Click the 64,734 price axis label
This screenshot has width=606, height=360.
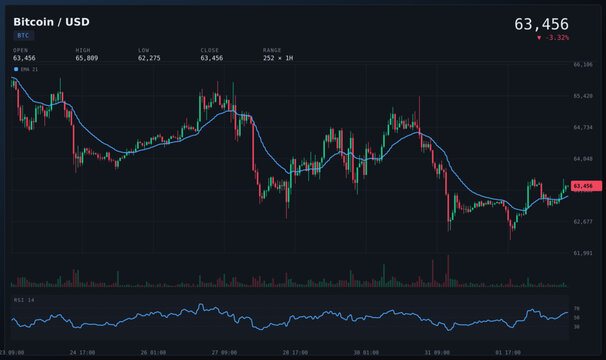pyautogui.click(x=583, y=127)
